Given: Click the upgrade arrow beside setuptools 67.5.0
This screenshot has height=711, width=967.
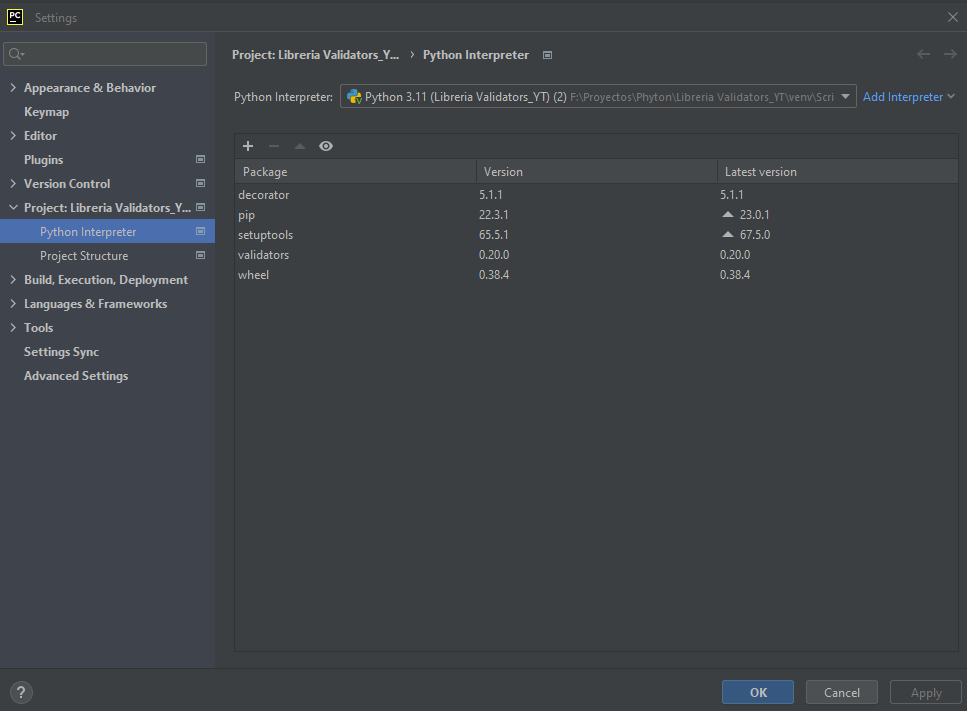Looking at the screenshot, I should point(728,234).
